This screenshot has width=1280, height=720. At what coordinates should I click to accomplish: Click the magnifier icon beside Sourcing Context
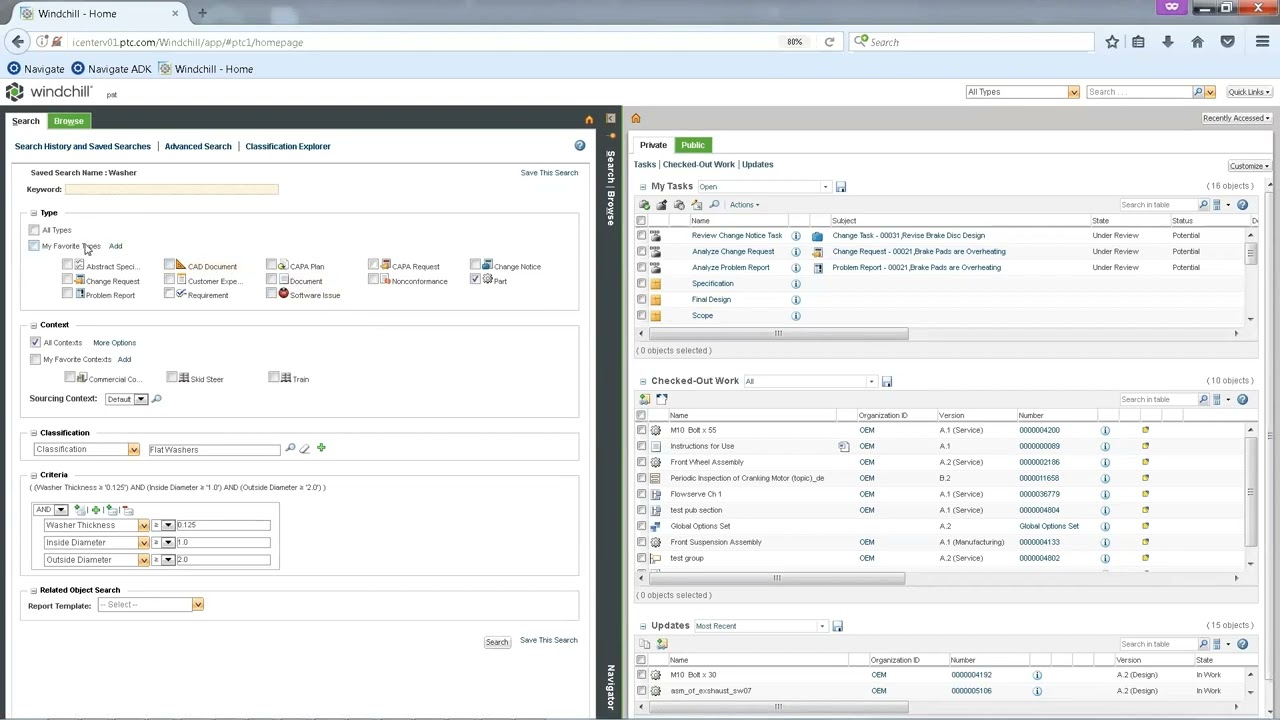tap(156, 399)
